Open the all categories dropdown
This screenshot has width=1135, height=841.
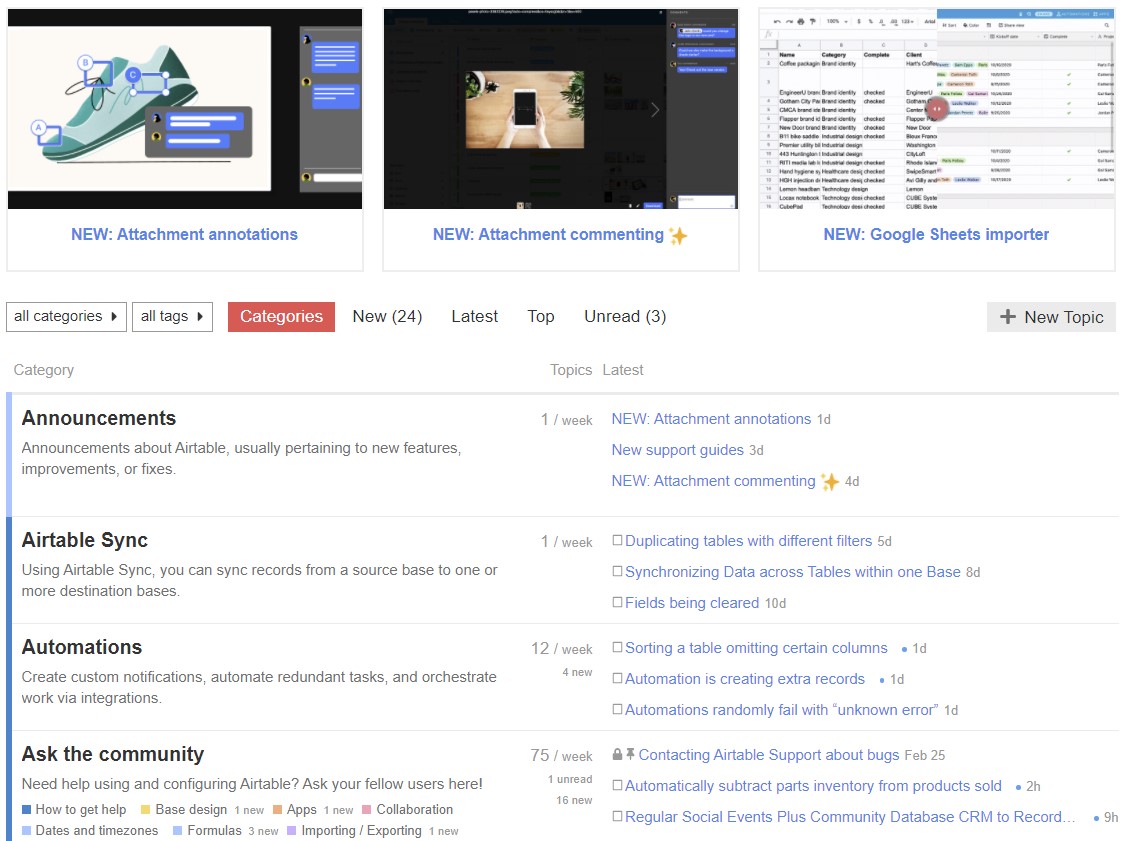coord(67,317)
